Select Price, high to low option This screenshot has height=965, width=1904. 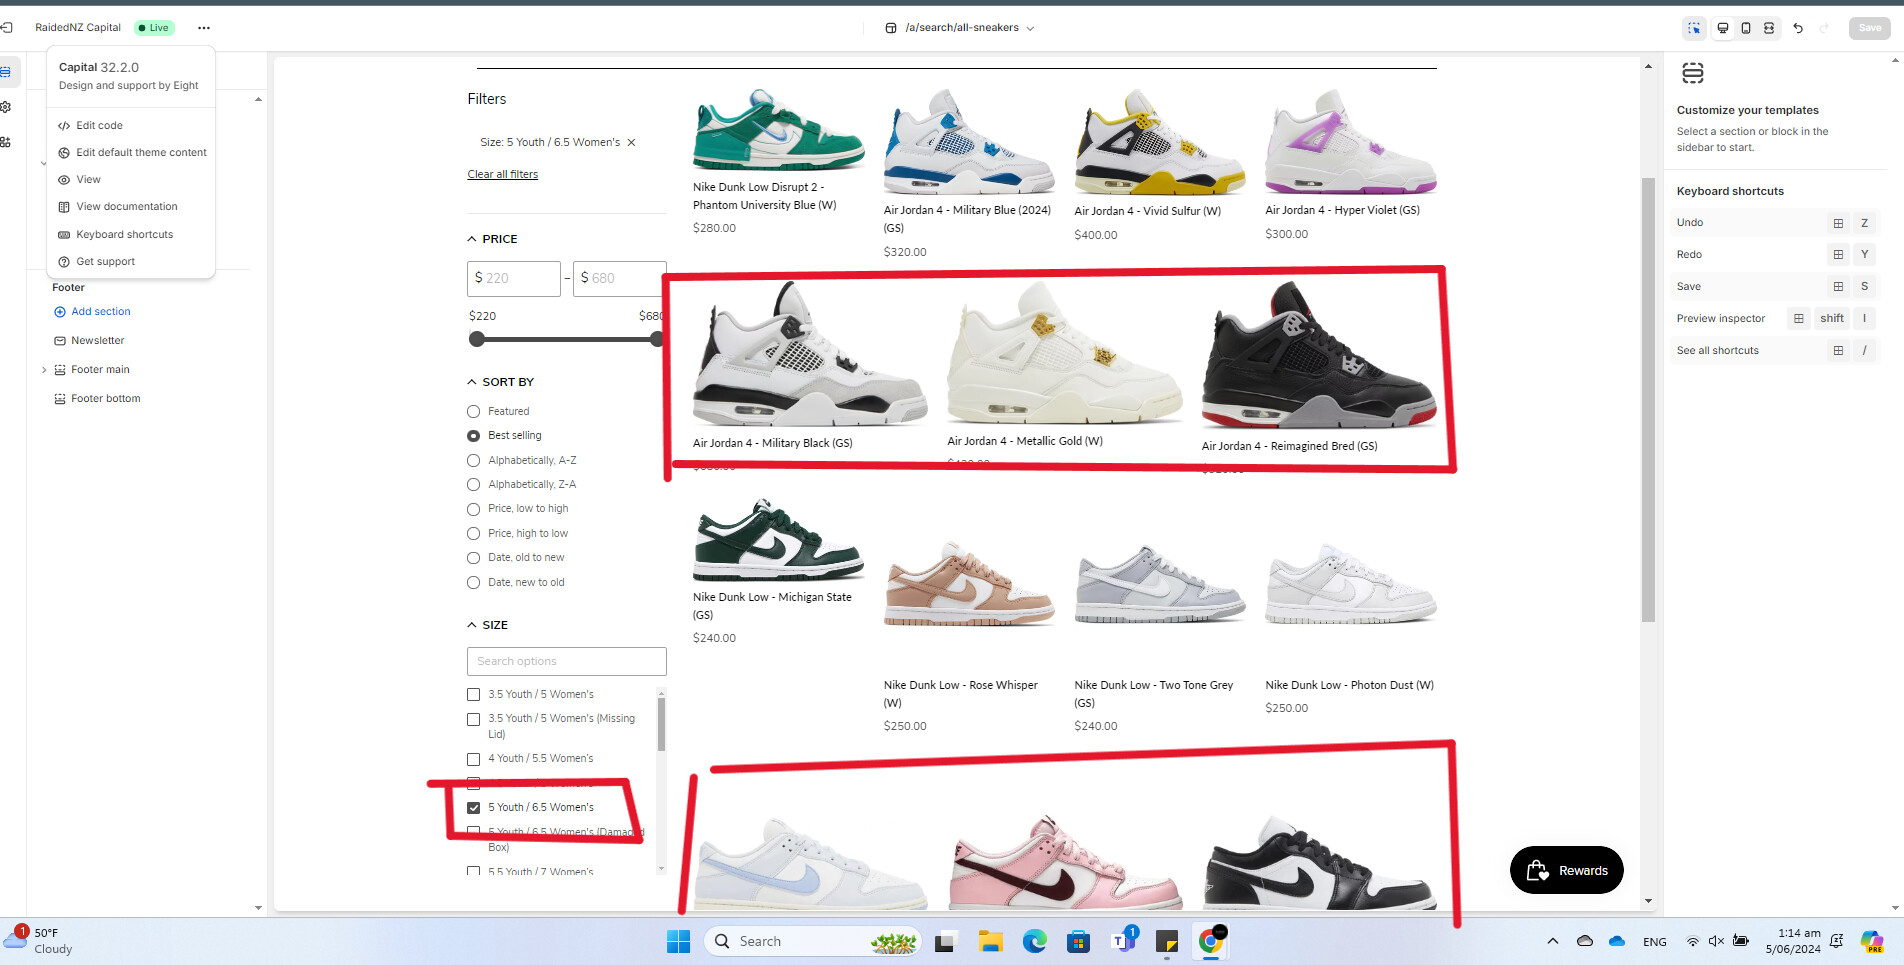[x=474, y=534]
